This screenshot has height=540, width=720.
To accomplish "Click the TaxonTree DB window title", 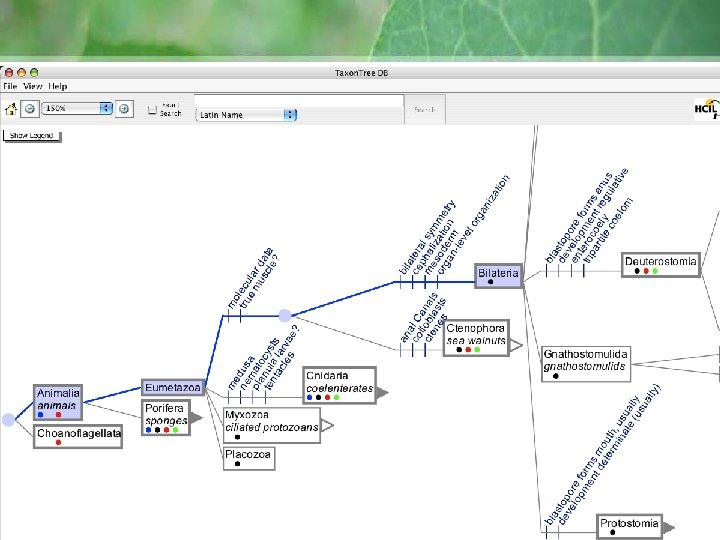I will click(361, 73).
